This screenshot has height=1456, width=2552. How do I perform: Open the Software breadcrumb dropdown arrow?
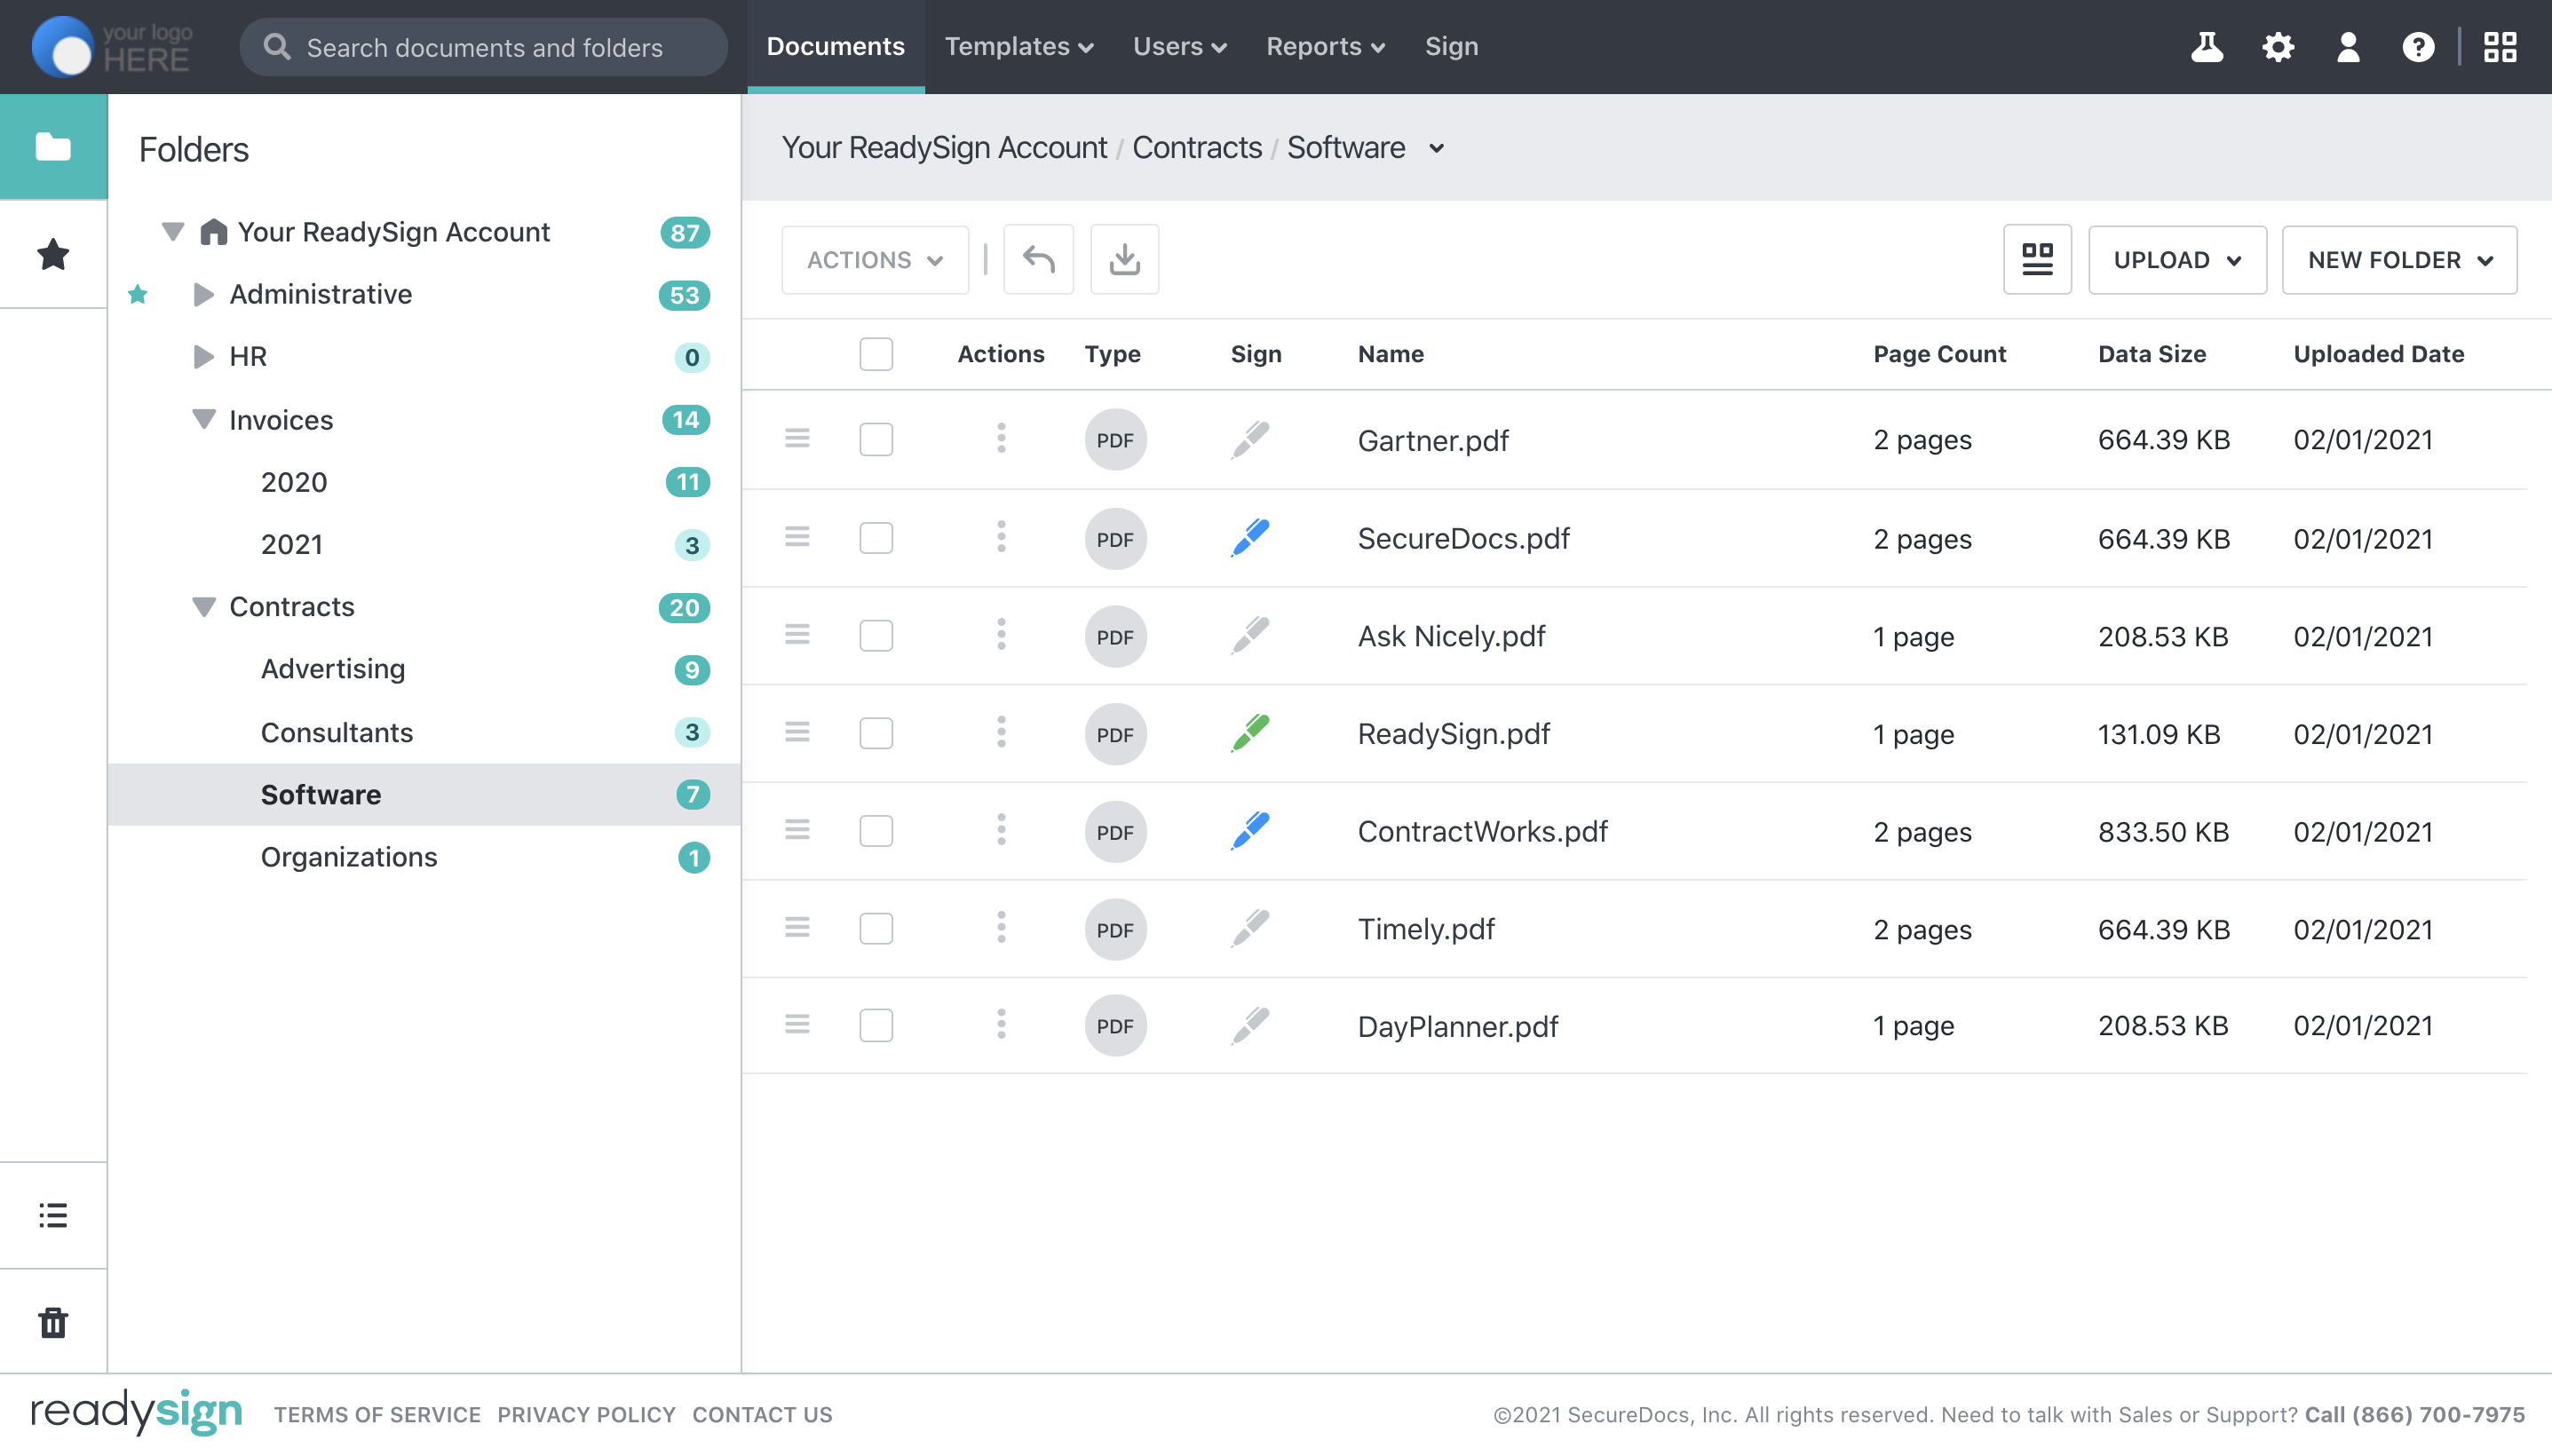point(1436,149)
